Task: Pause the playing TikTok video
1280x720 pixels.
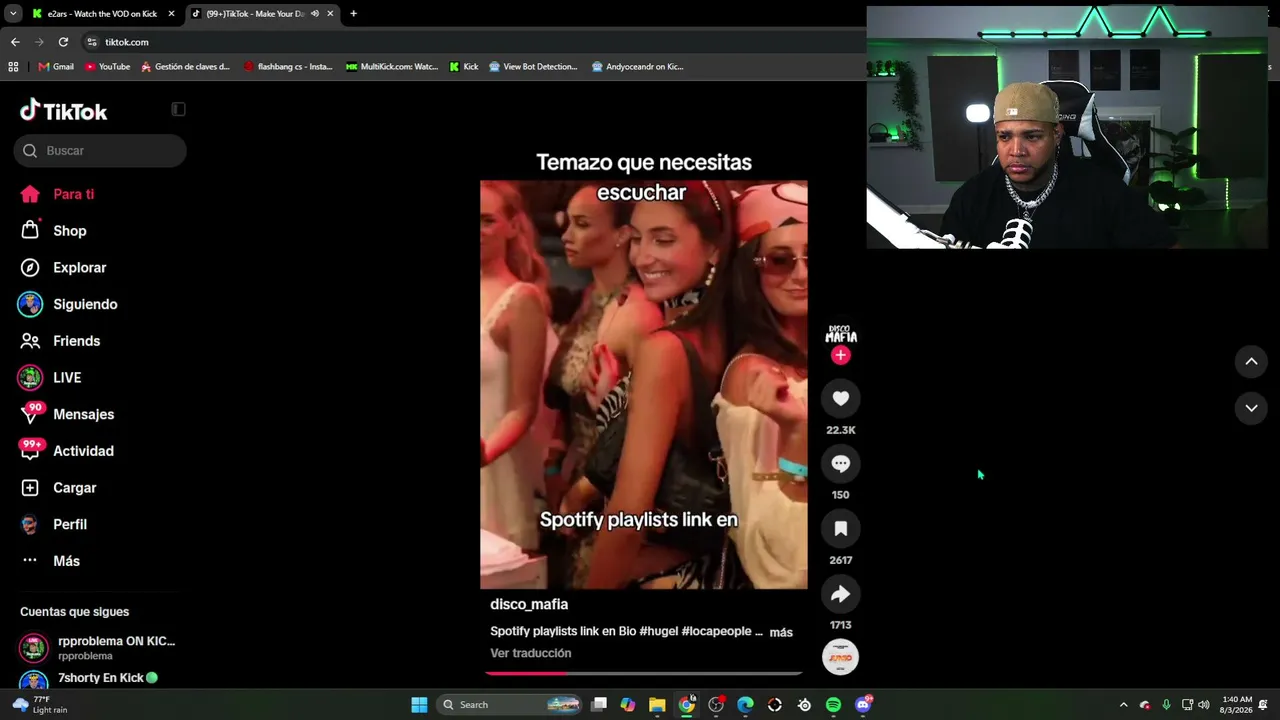Action: (x=644, y=385)
